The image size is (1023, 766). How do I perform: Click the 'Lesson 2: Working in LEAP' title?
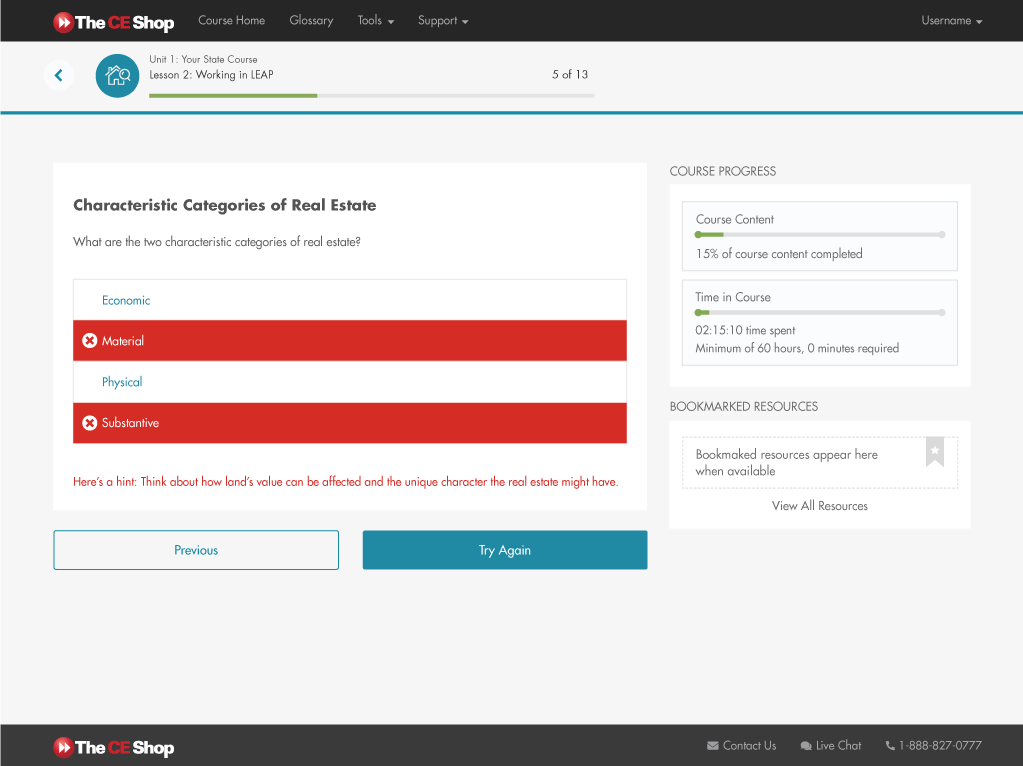tap(211, 75)
